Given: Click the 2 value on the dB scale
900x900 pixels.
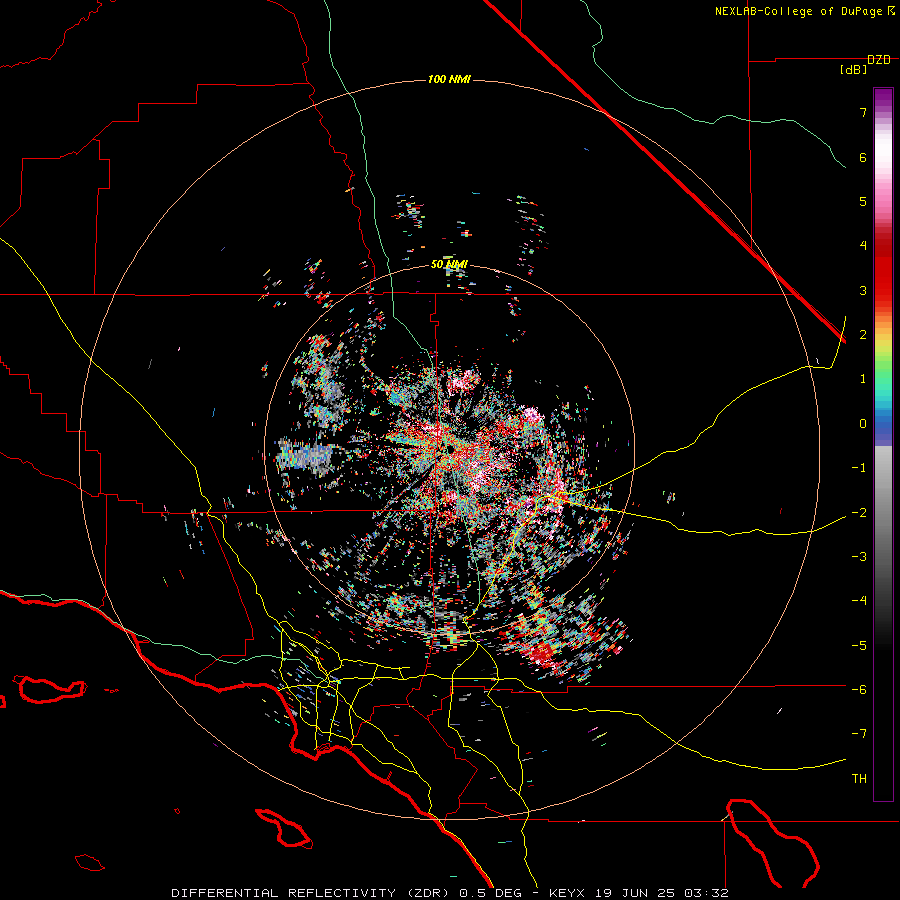Looking at the screenshot, I should click(863, 335).
